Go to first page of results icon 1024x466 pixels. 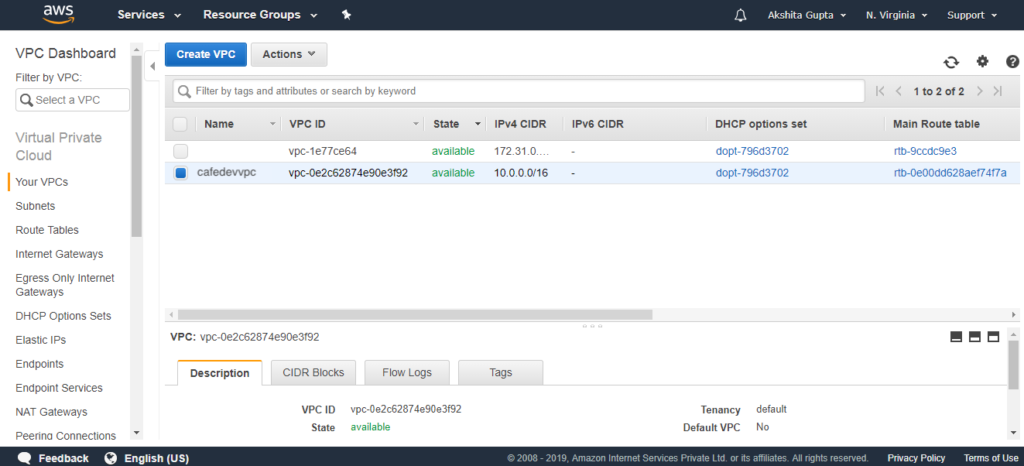click(880, 91)
